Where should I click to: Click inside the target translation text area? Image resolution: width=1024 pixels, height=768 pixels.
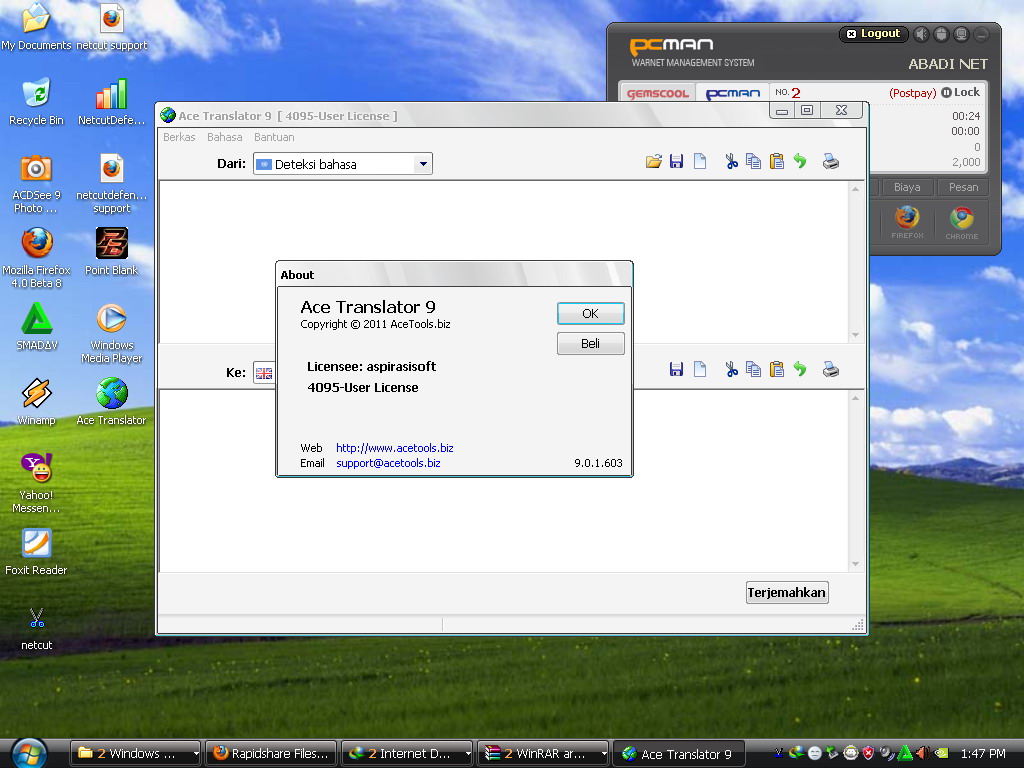tap(503, 481)
